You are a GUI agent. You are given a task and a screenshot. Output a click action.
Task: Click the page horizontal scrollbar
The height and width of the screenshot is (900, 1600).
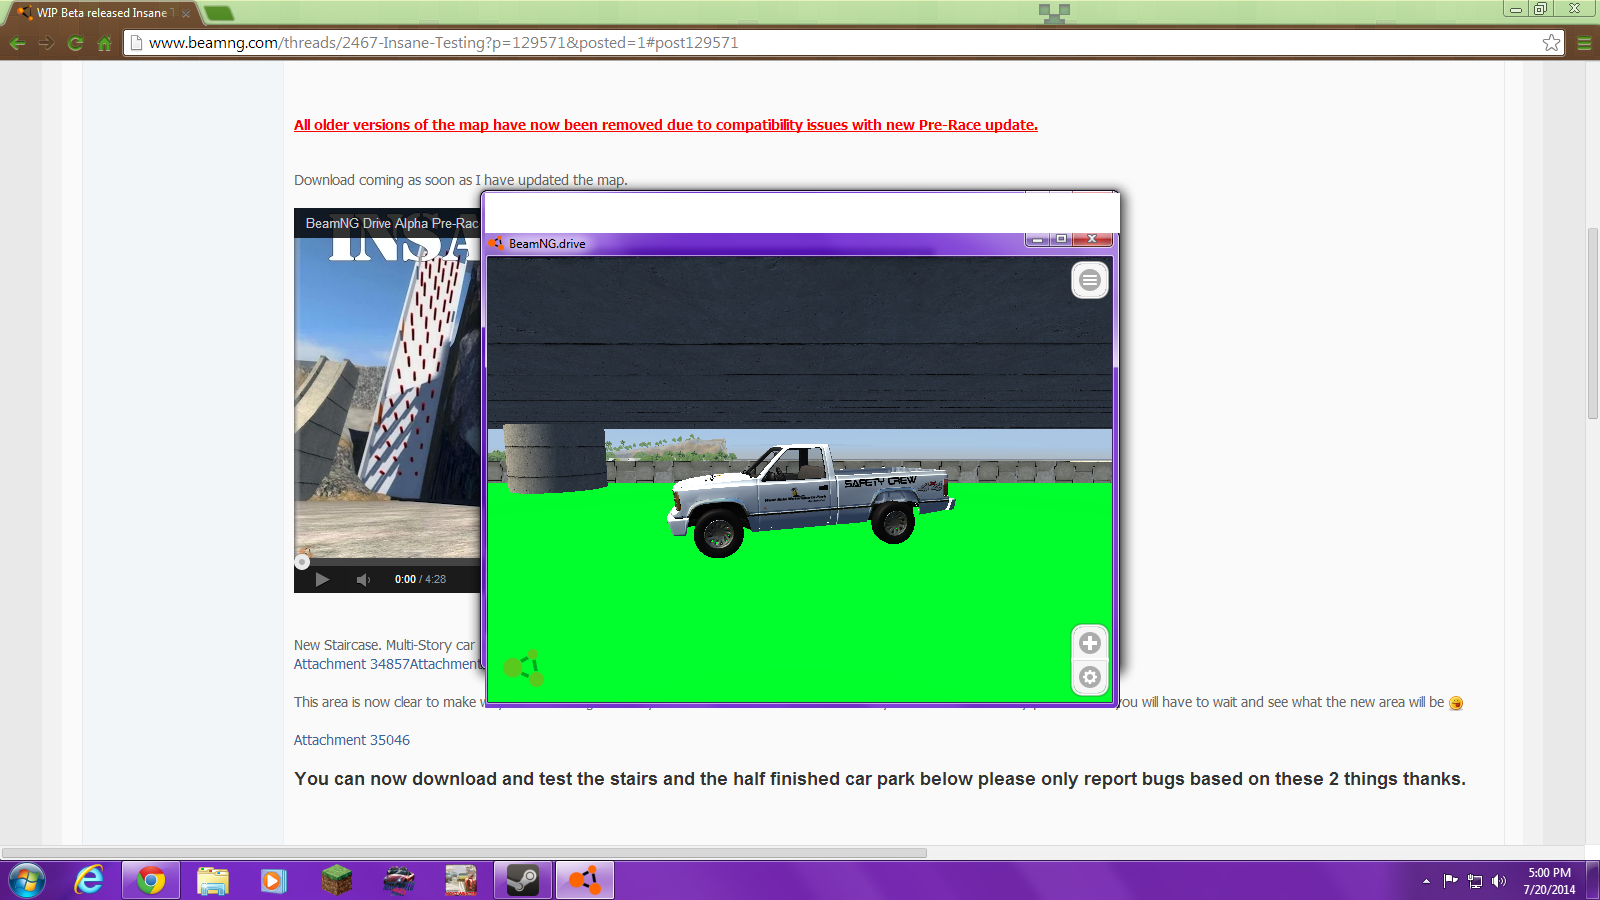[465, 853]
